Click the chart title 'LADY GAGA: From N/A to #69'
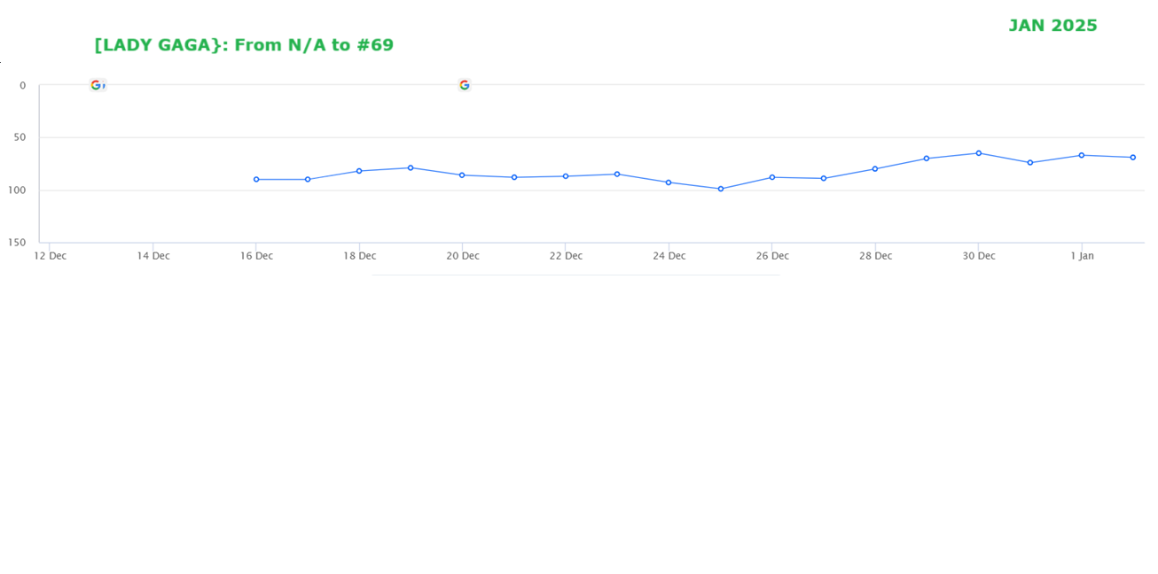The width and height of the screenshot is (1158, 574). pos(244,45)
